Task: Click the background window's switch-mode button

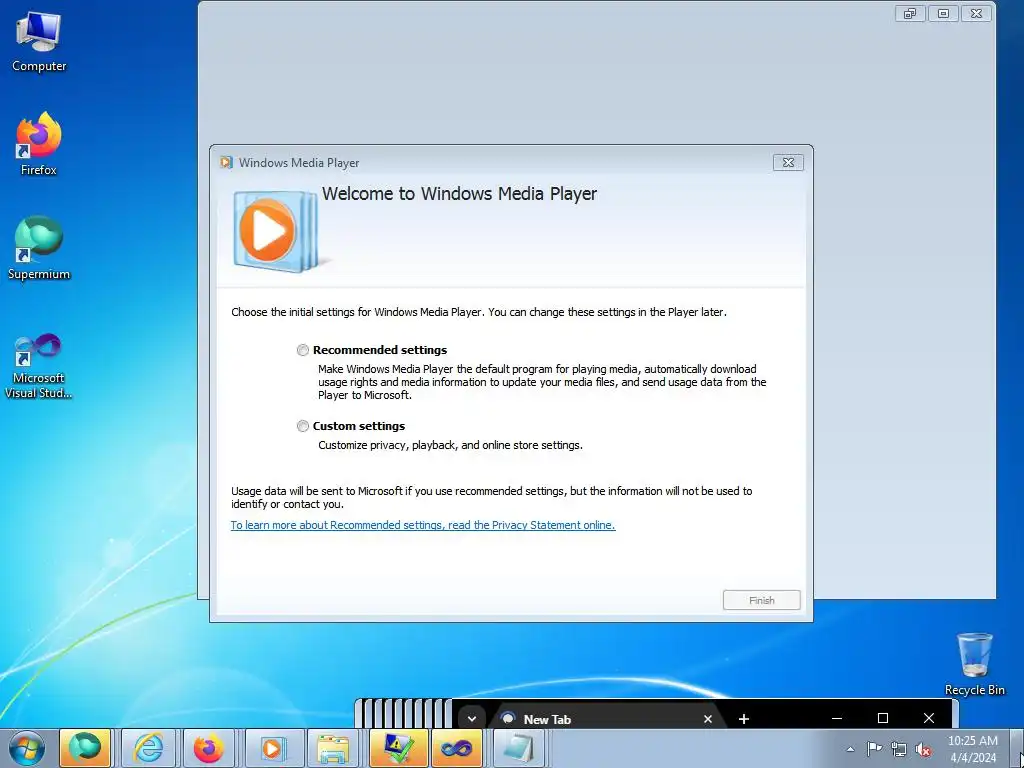Action: click(x=910, y=13)
